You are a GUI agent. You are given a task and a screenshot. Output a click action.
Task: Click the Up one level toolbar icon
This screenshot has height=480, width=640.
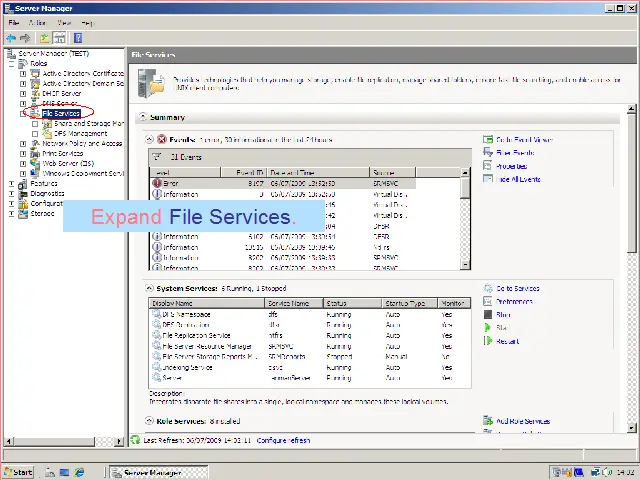point(44,38)
